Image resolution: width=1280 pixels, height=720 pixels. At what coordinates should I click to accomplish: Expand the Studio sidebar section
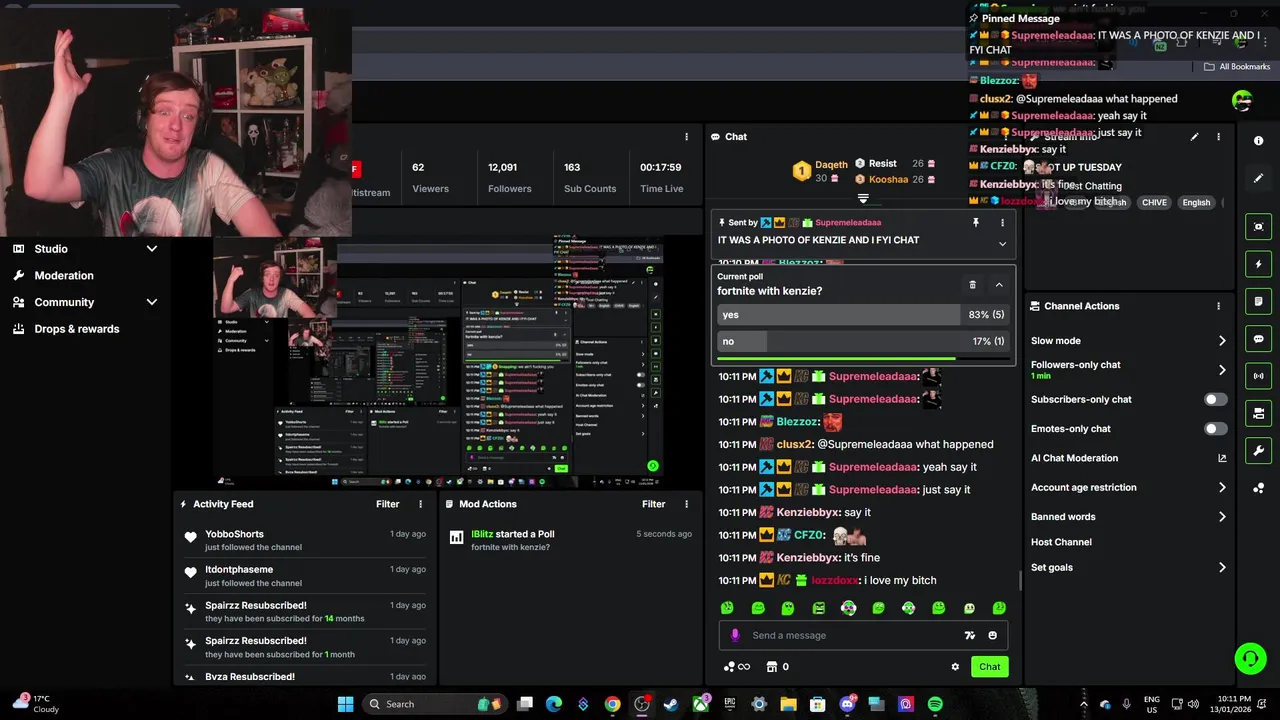[152, 249]
